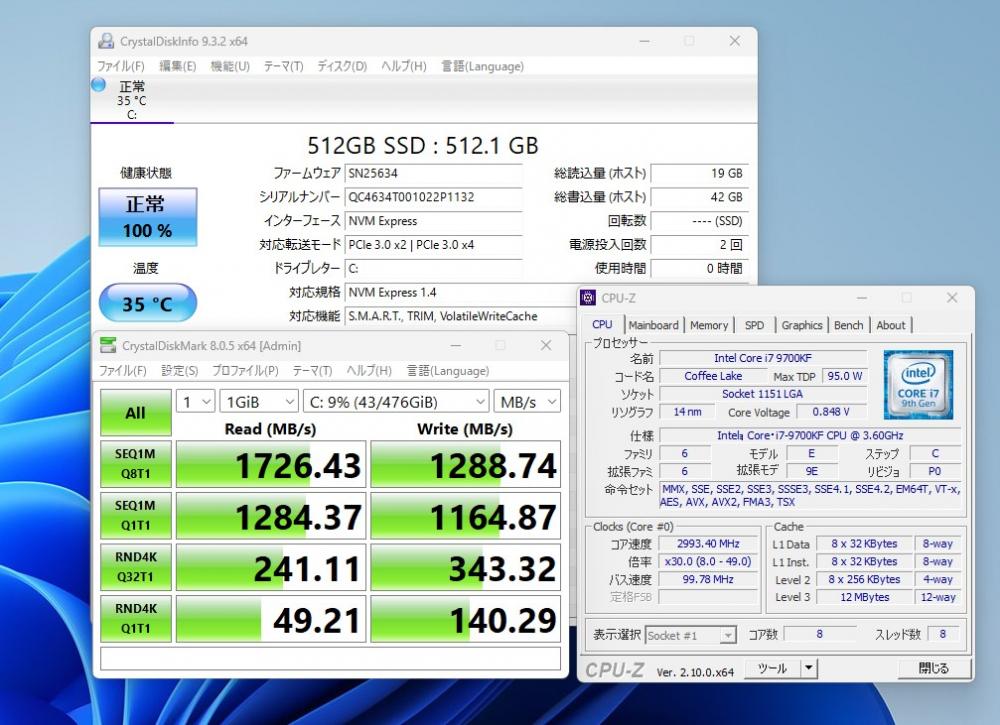Open the target drive dropdown C: 9%
The image size is (1000, 725).
(x=396, y=402)
